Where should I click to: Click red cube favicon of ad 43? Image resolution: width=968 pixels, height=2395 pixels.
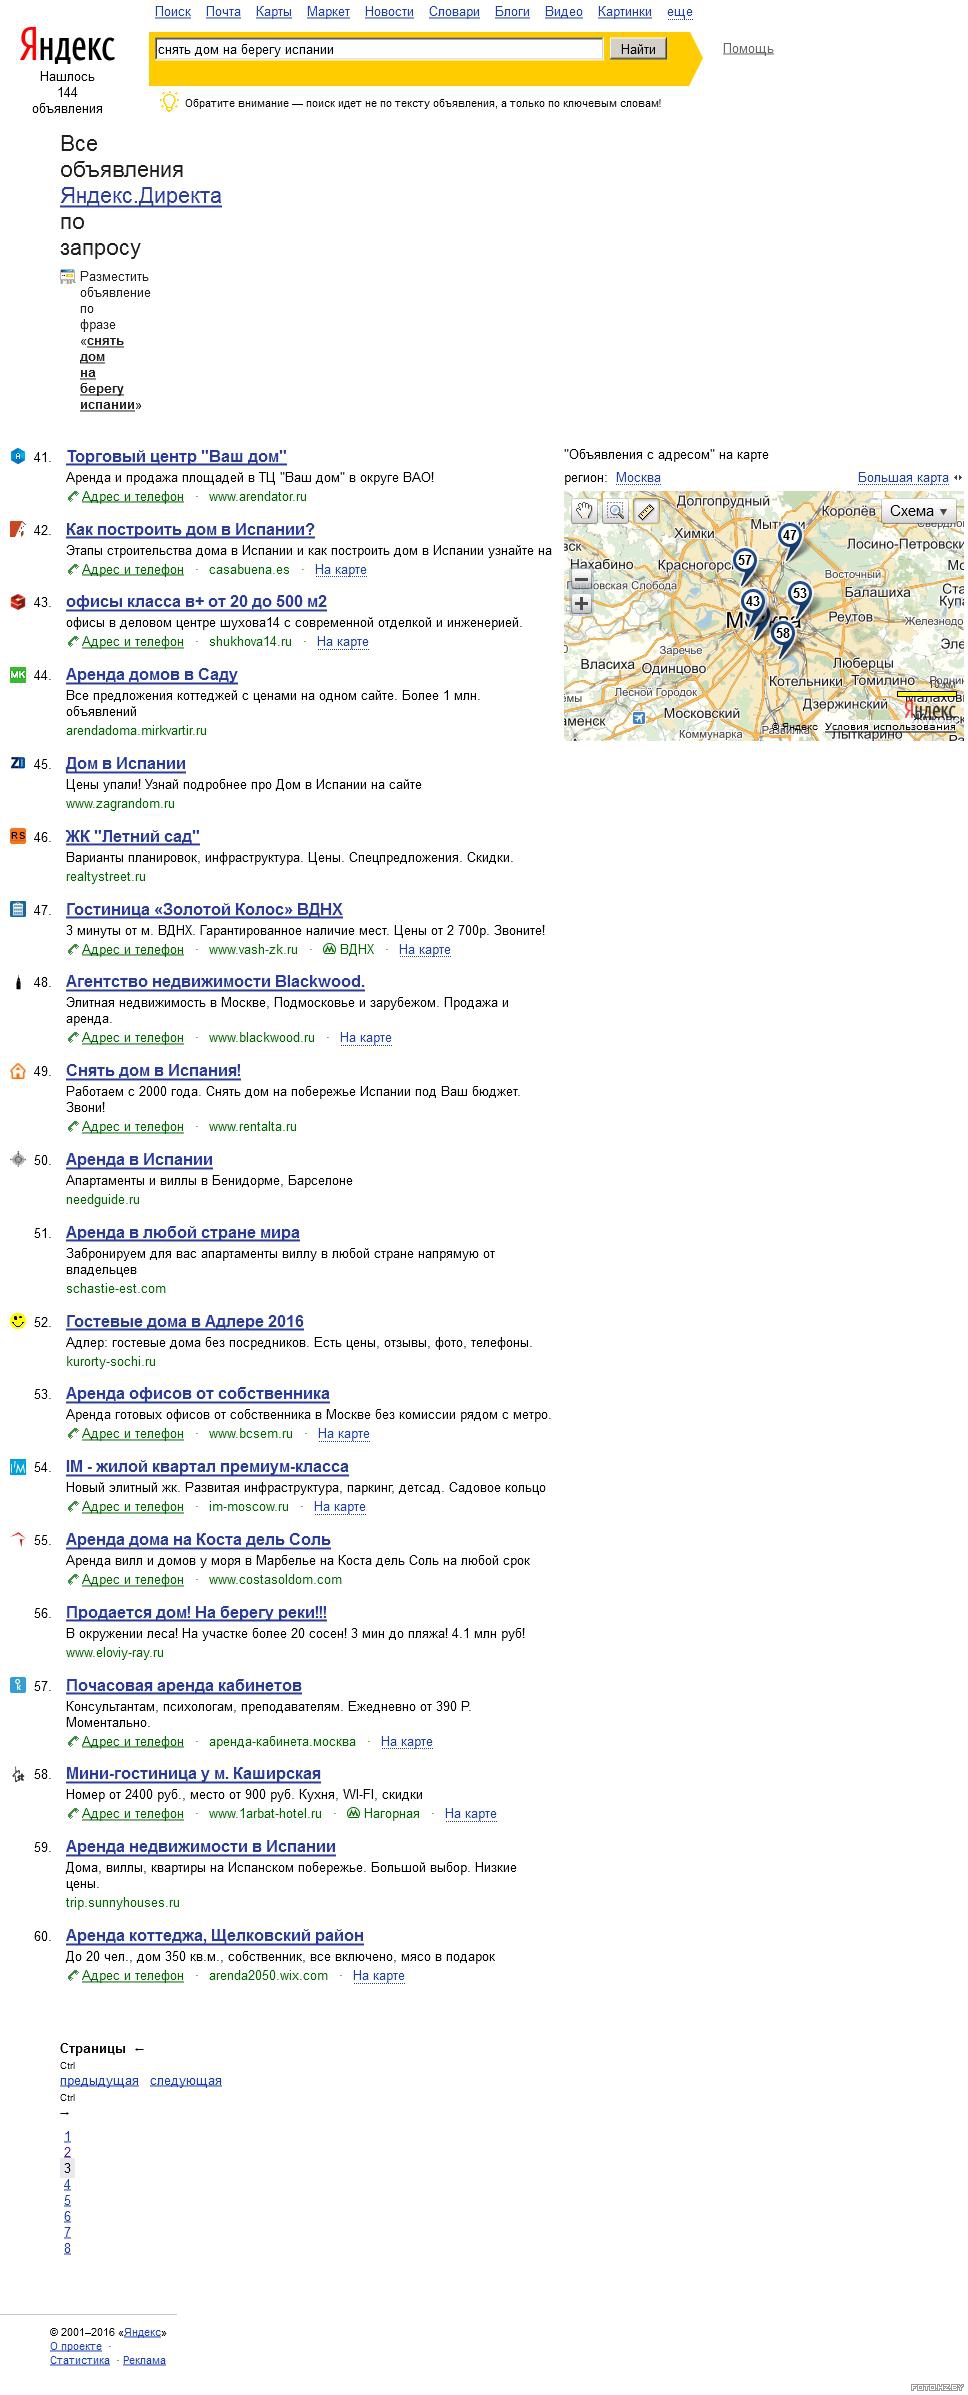[x=17, y=602]
